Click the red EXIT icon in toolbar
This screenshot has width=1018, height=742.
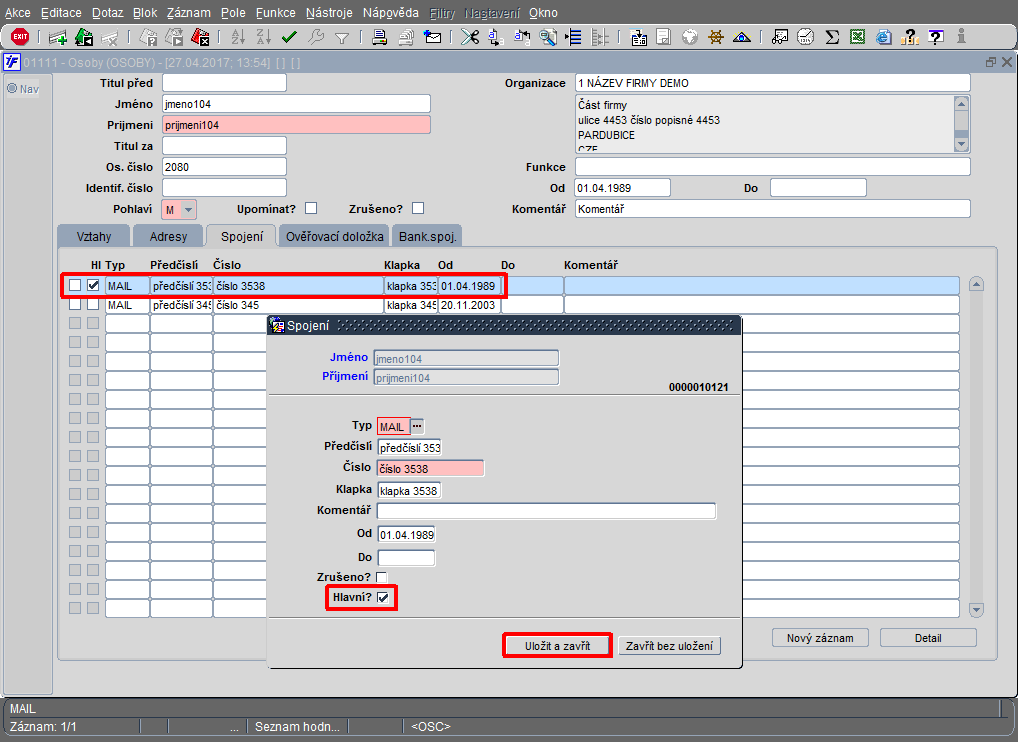tap(20, 37)
